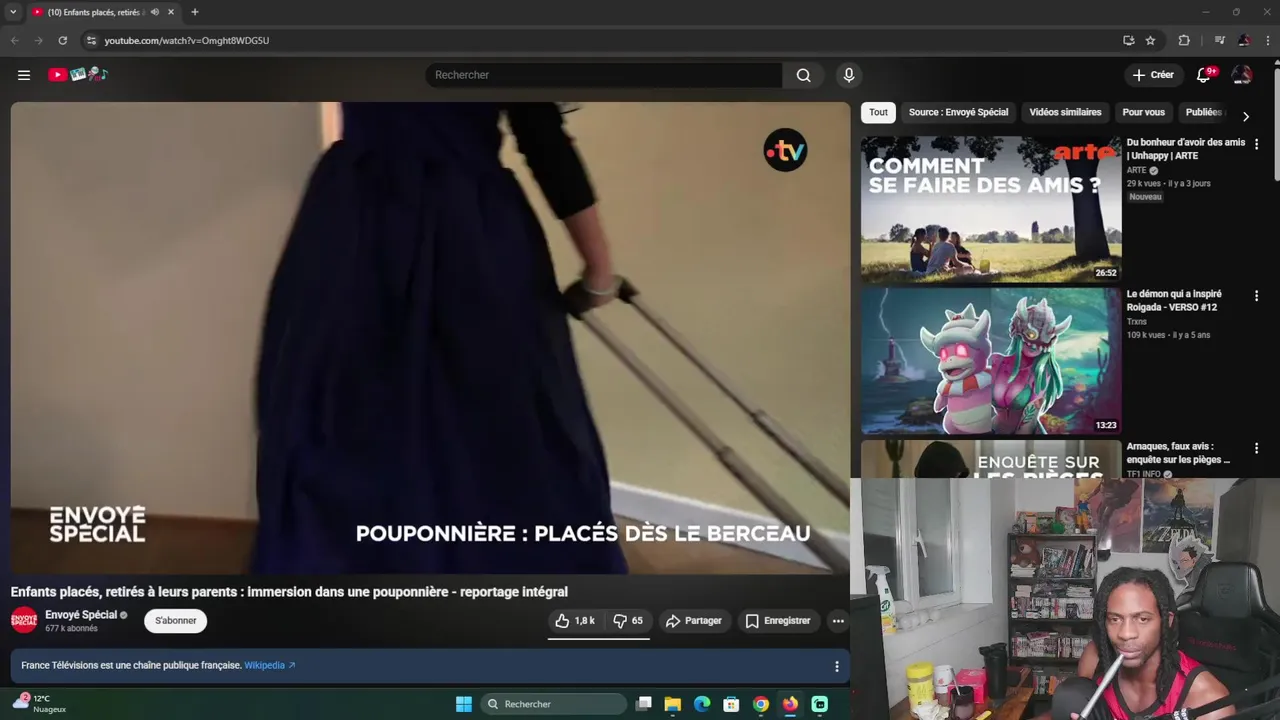Click the video title text

coord(289,592)
